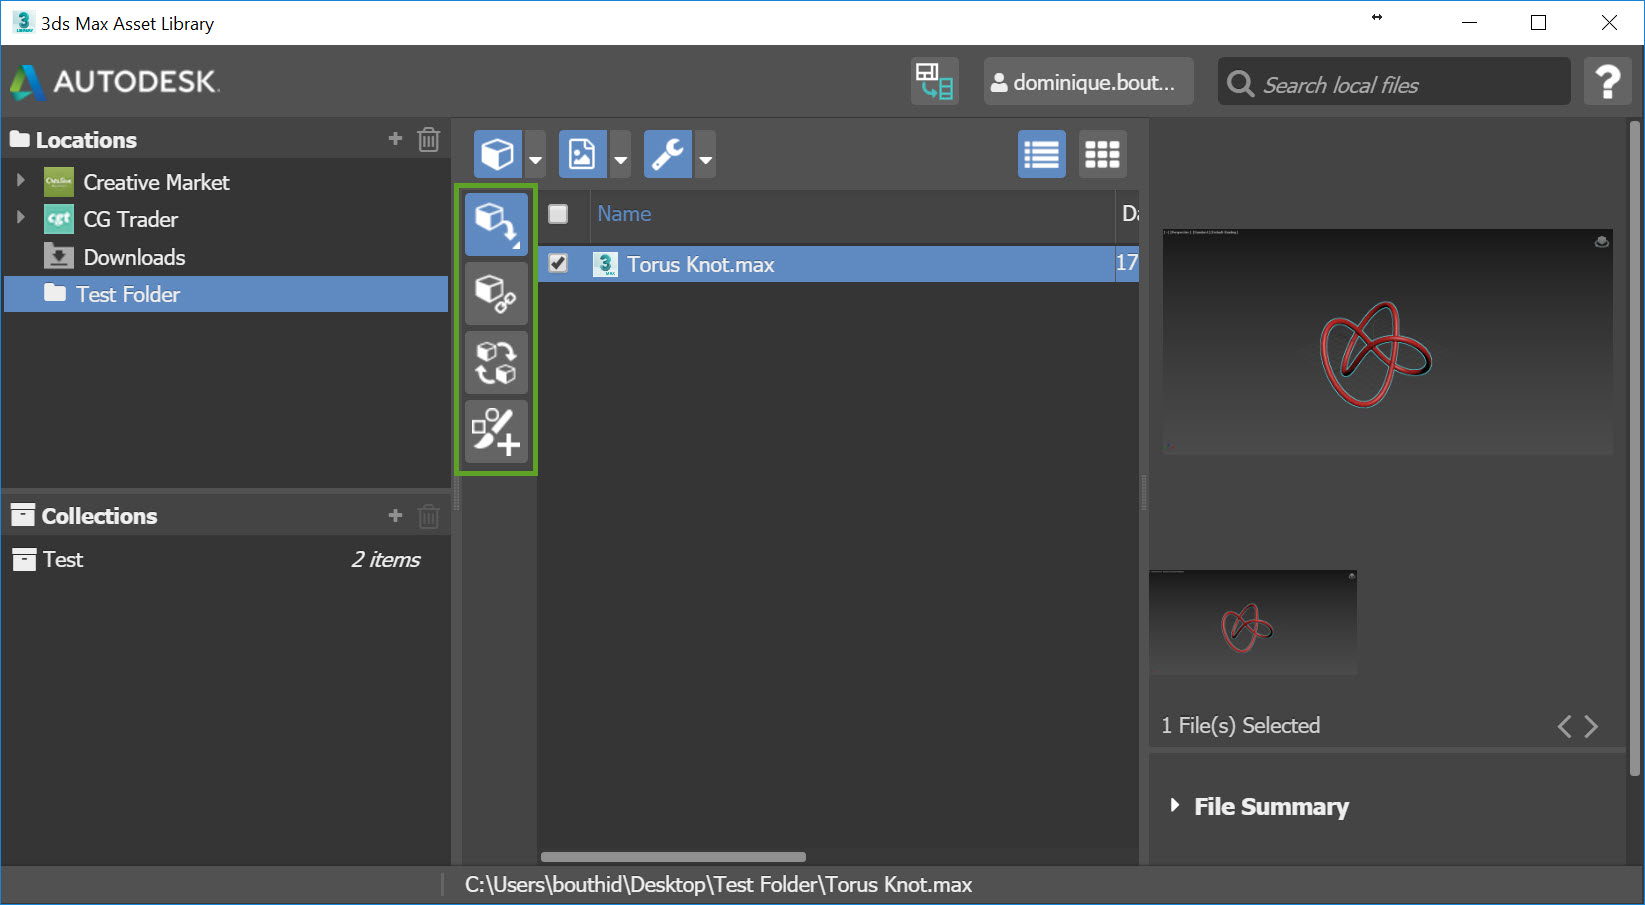Click the search magnifier icon
Screen dimensions: 1645x905
1240,83
